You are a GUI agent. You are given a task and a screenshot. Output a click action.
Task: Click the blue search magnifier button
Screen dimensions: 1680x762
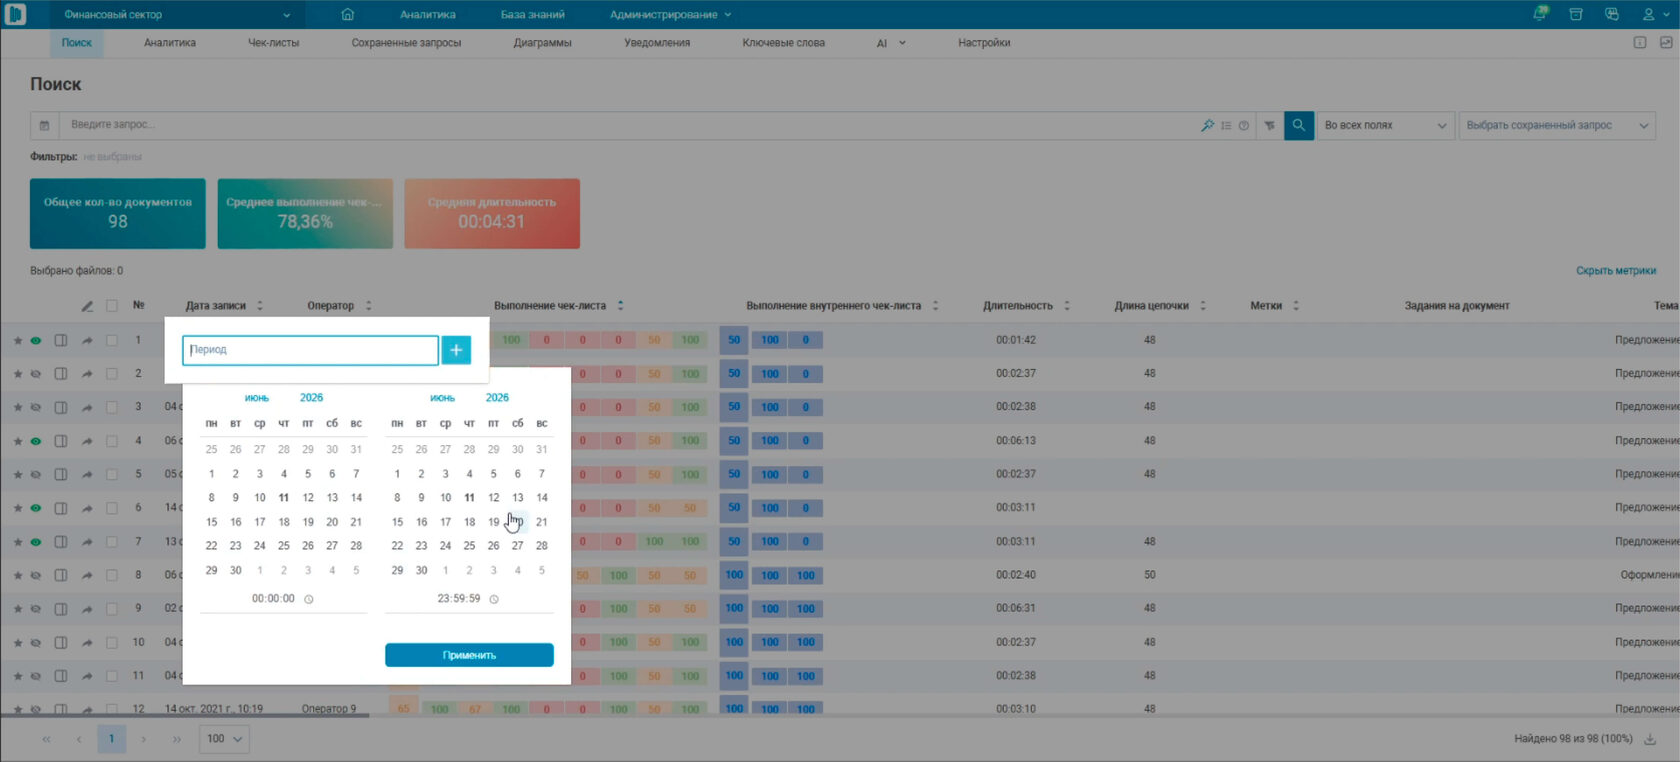(1298, 125)
